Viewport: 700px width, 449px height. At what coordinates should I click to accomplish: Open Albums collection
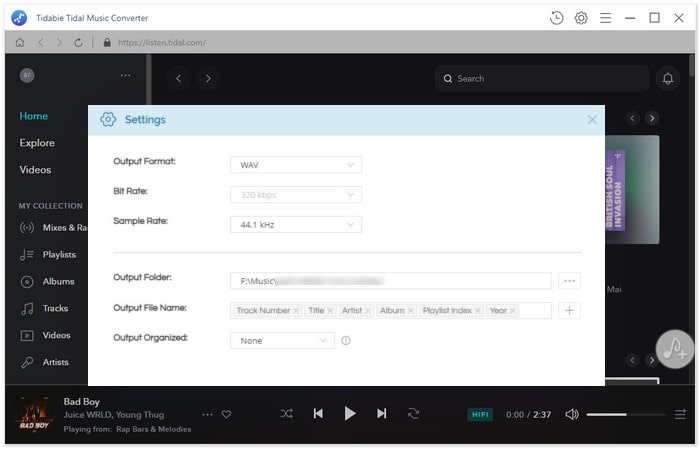pos(47,282)
